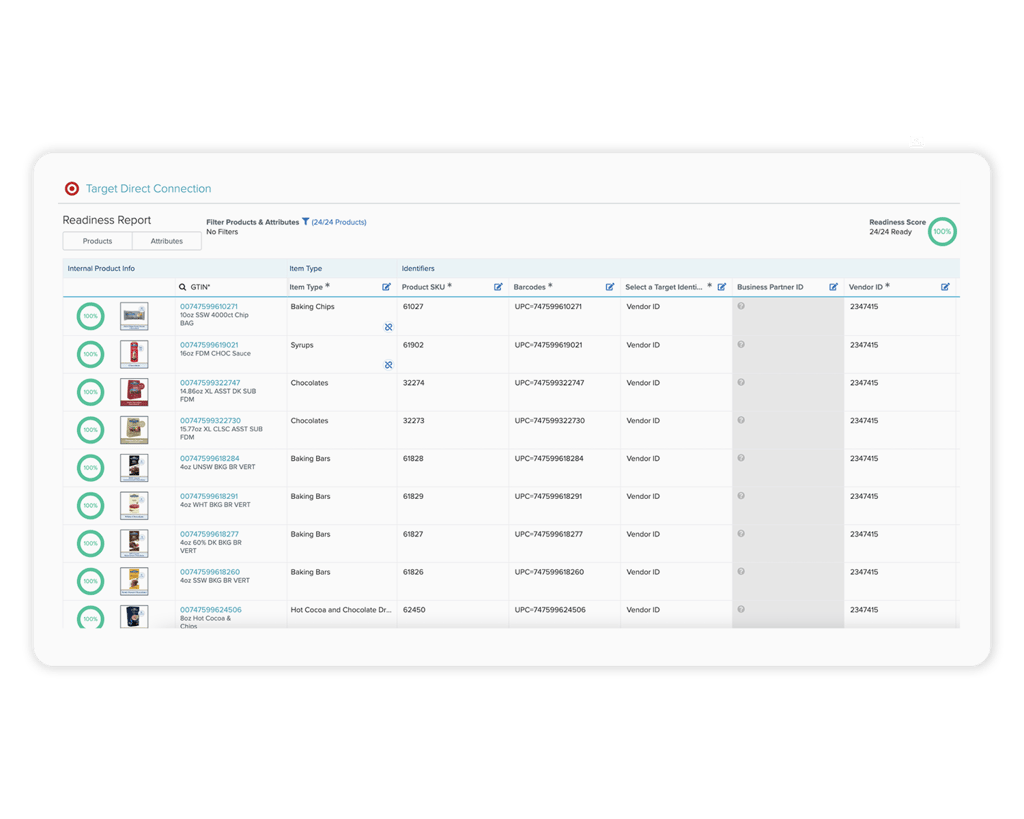This screenshot has height=819, width=1024.
Task: Open GTIN 00747599322747 link
Action: (x=210, y=383)
